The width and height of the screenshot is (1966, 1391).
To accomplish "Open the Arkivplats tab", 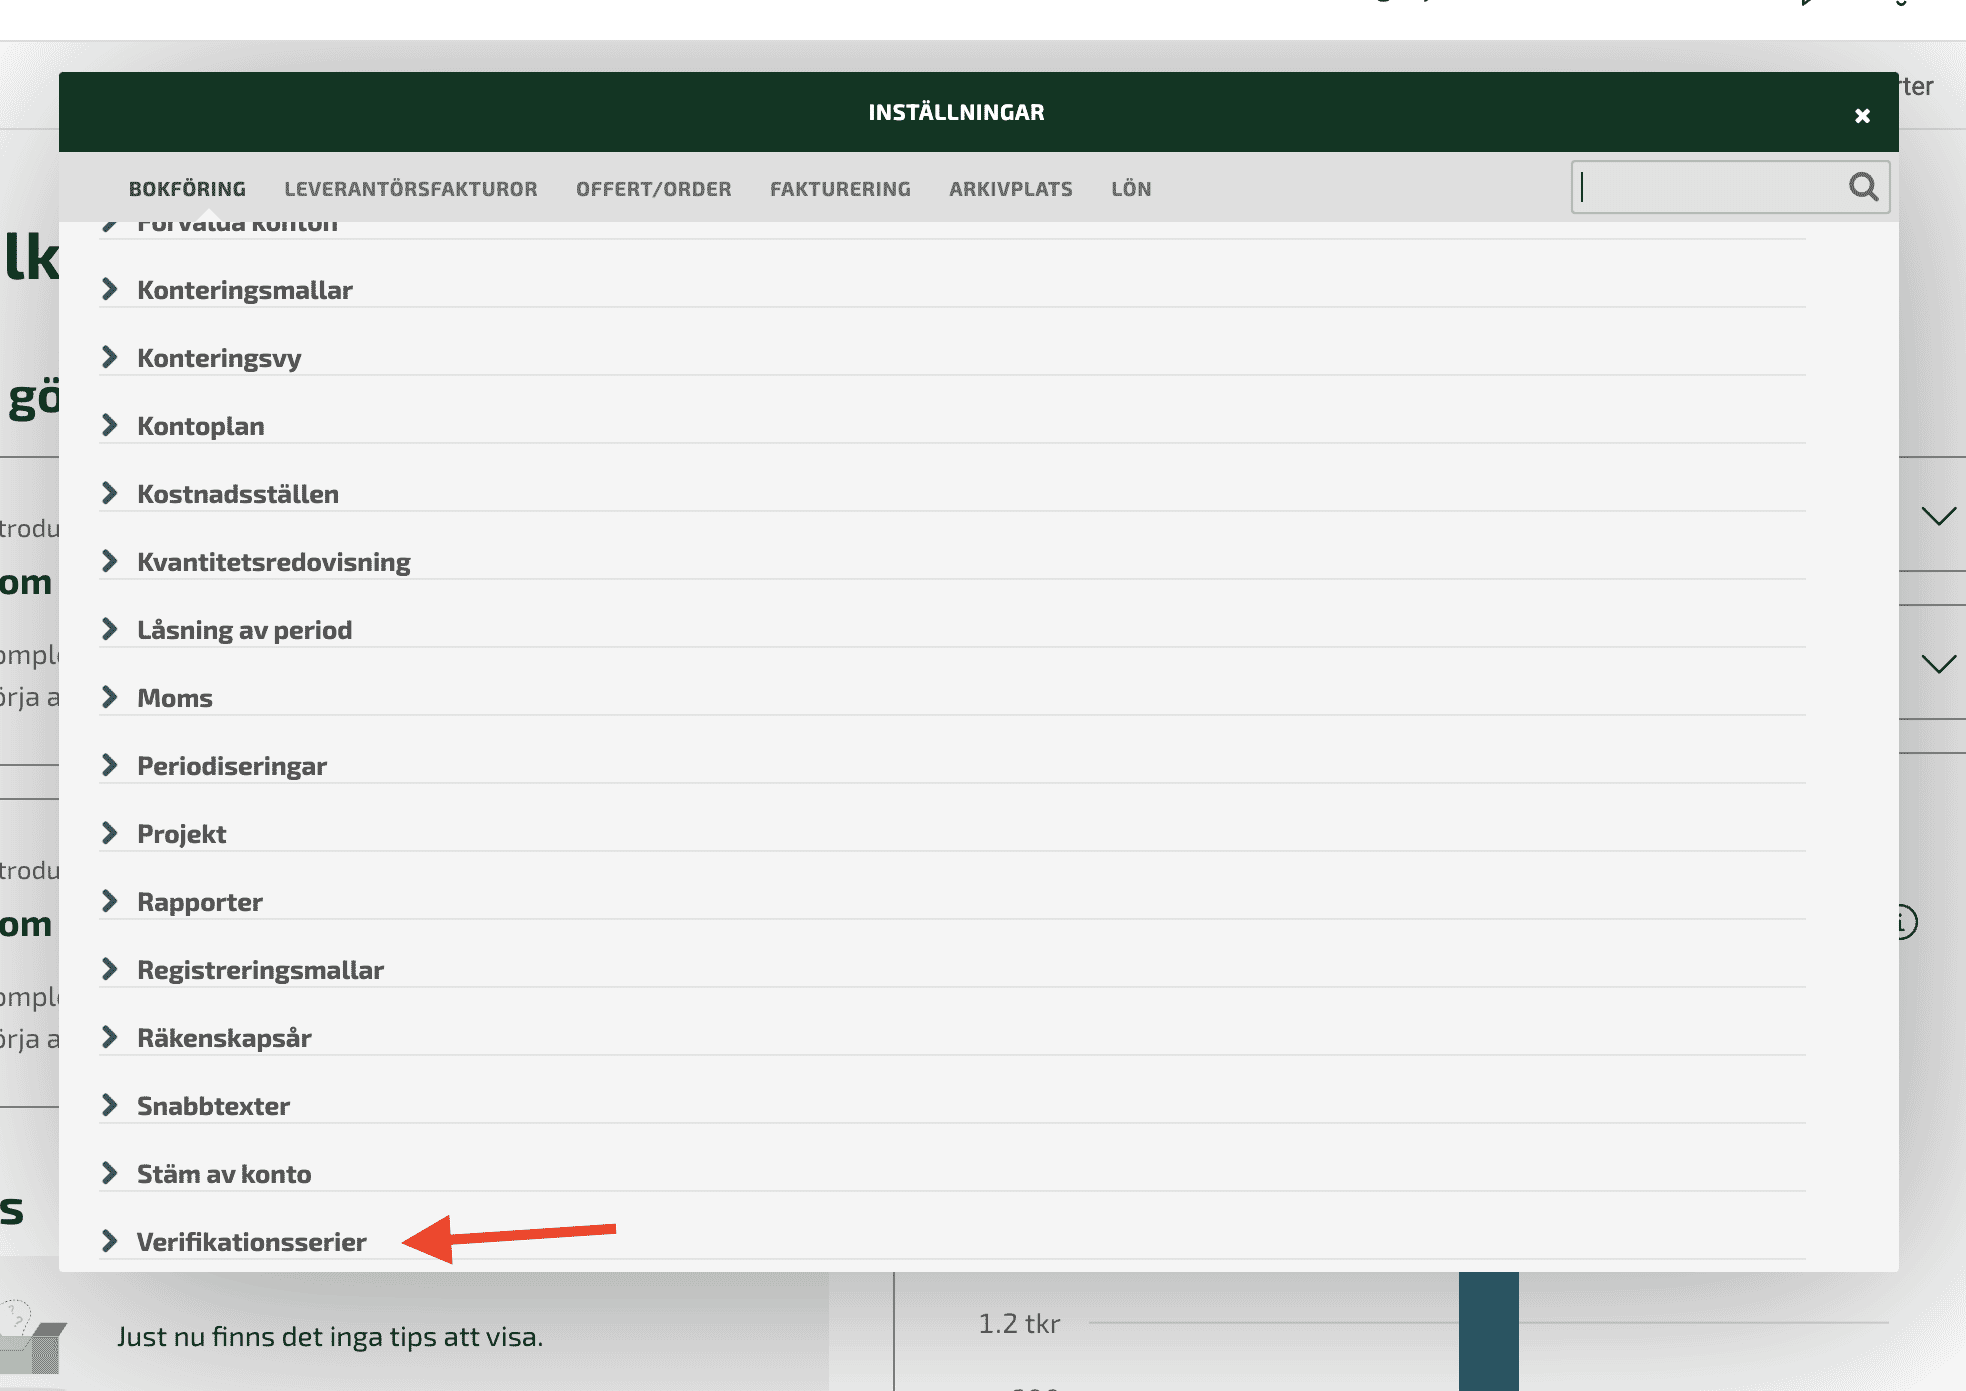I will (x=1011, y=189).
